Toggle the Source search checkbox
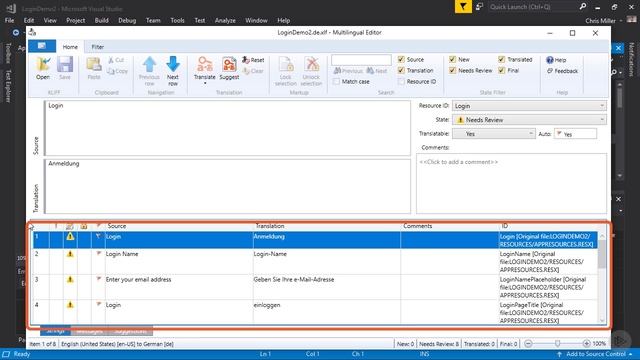The width and height of the screenshot is (640, 360). coord(401,60)
